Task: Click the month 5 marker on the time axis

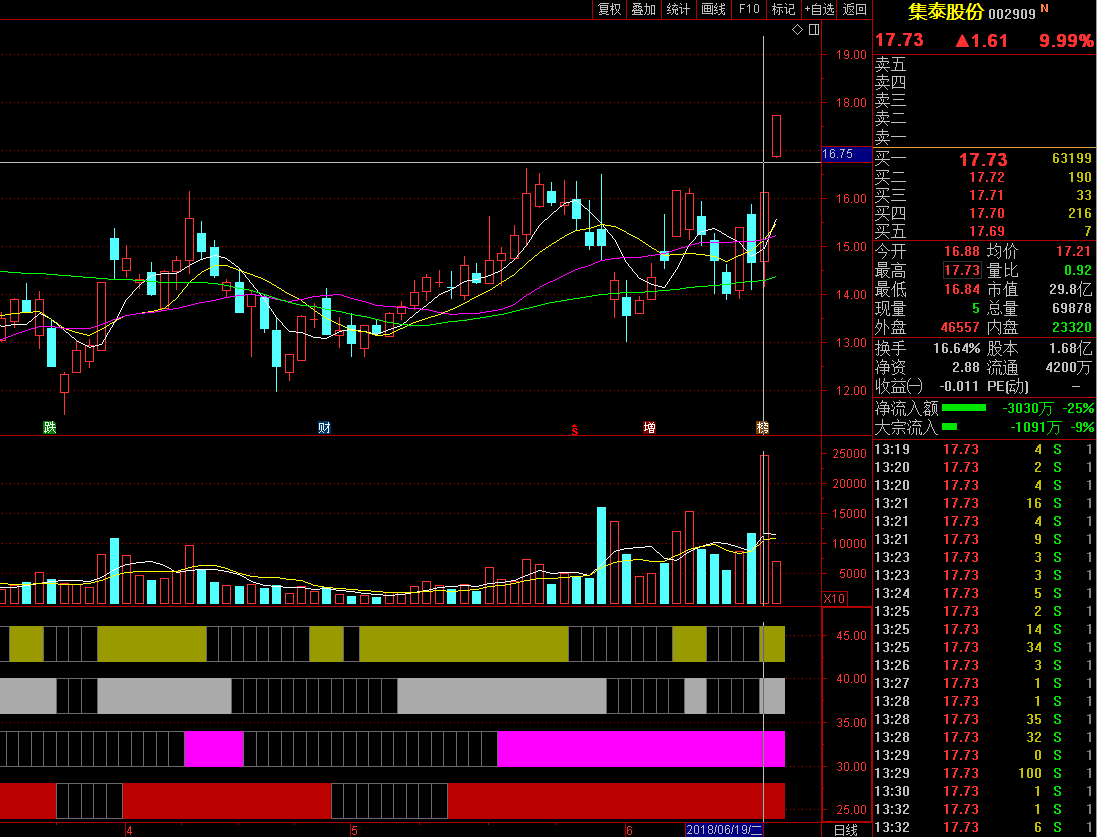Action: (x=354, y=831)
